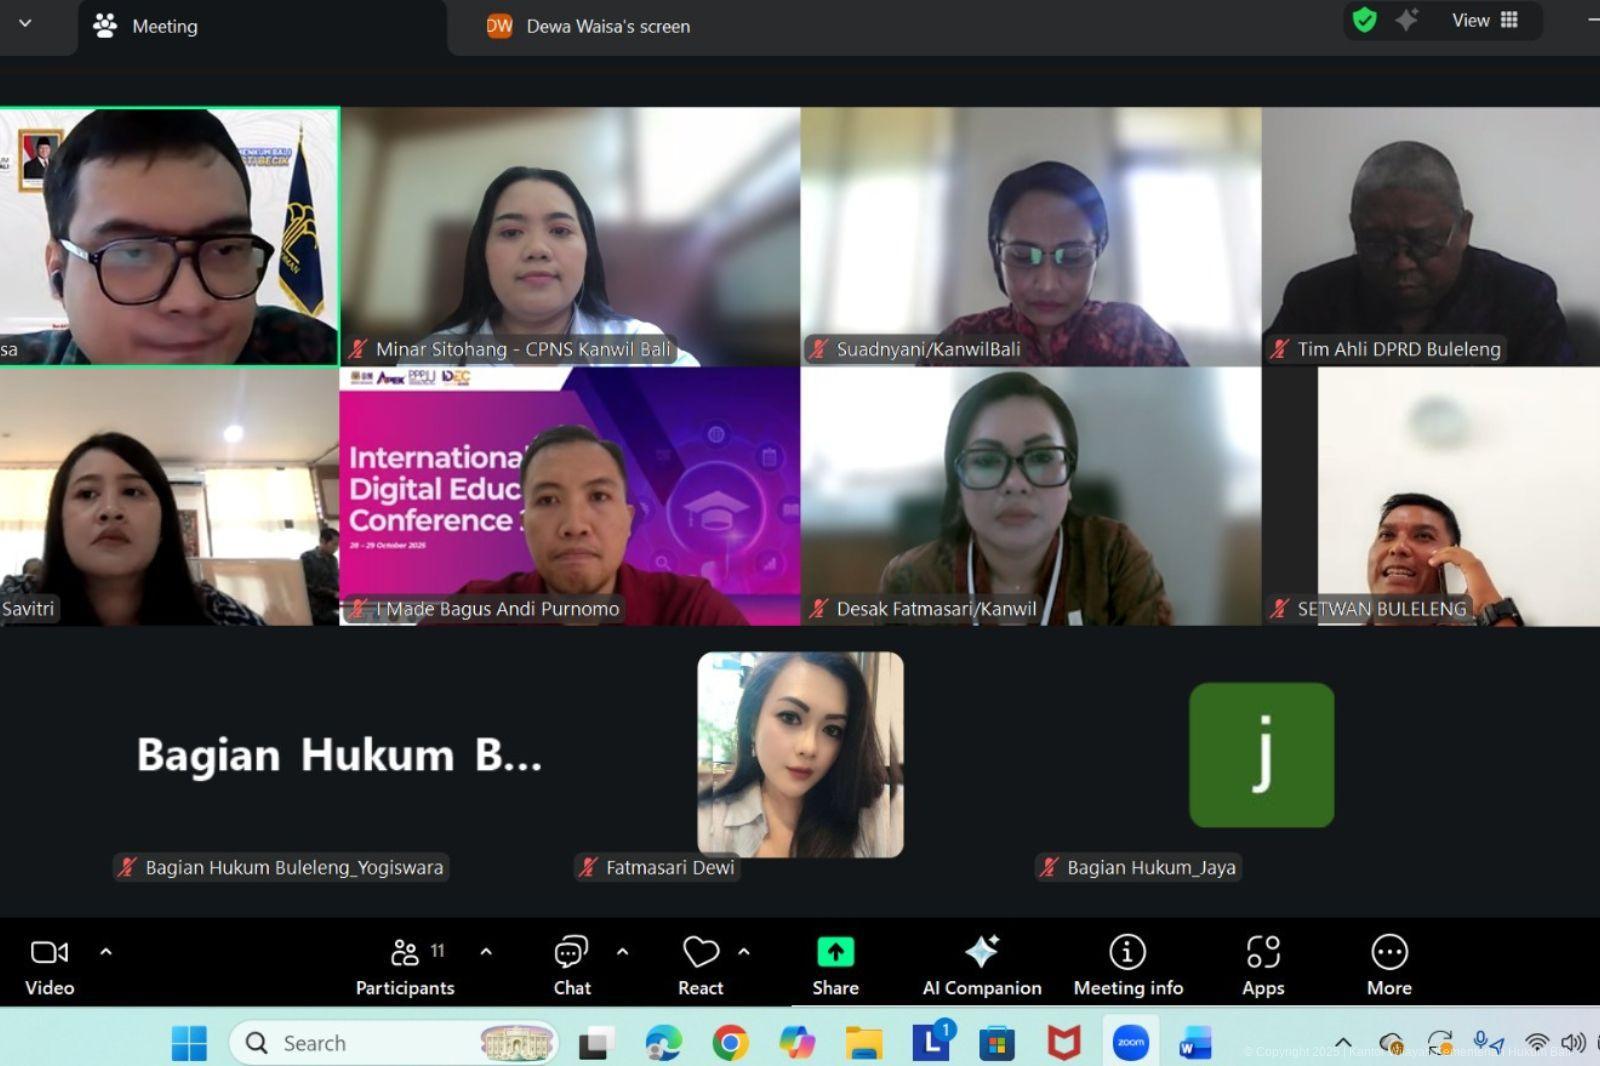Open Google Chrome from the taskbar
This screenshot has width=1600, height=1066.
point(730,1043)
